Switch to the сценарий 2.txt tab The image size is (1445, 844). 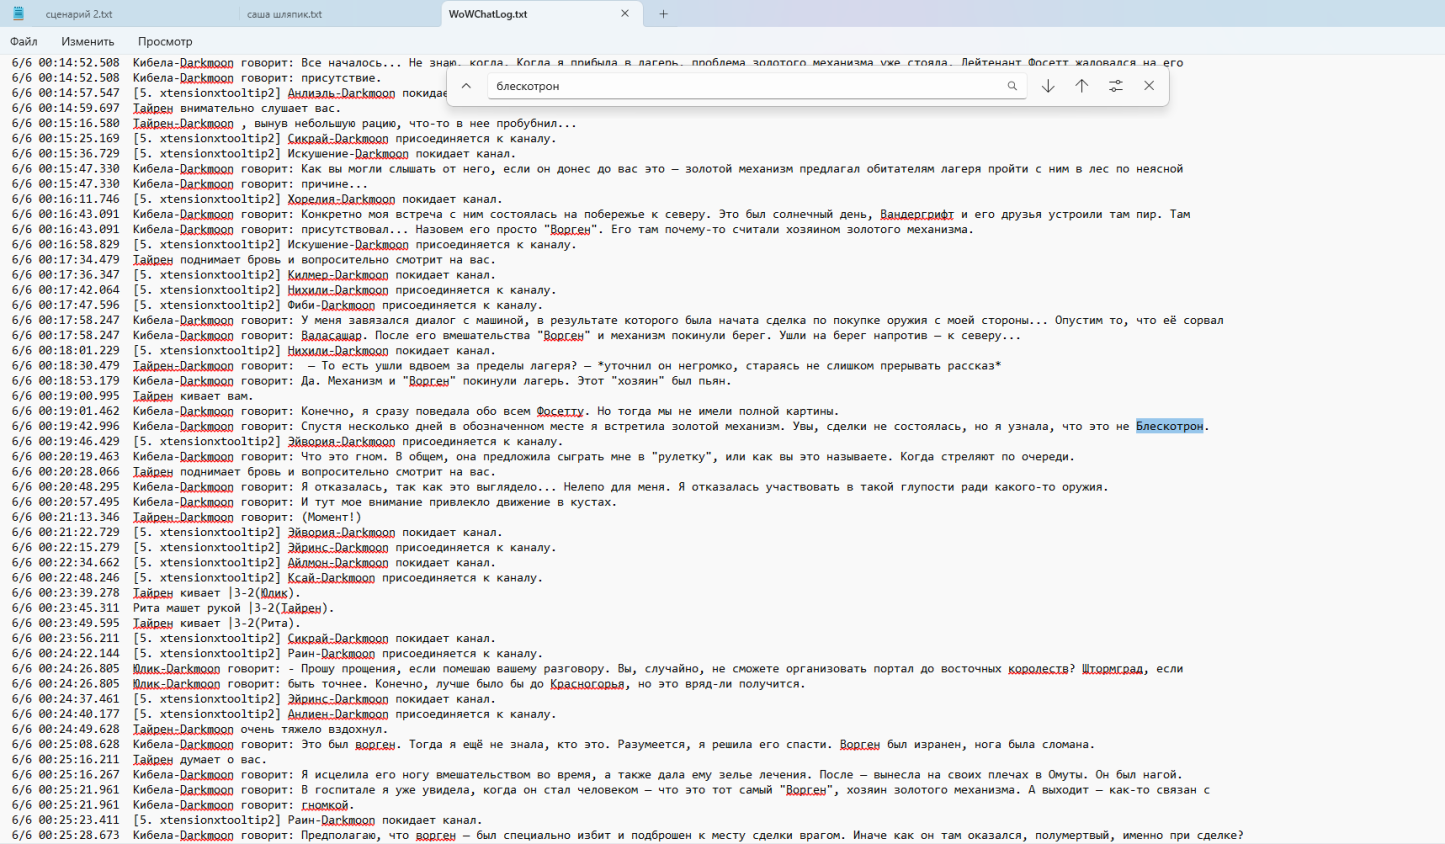click(x=79, y=14)
